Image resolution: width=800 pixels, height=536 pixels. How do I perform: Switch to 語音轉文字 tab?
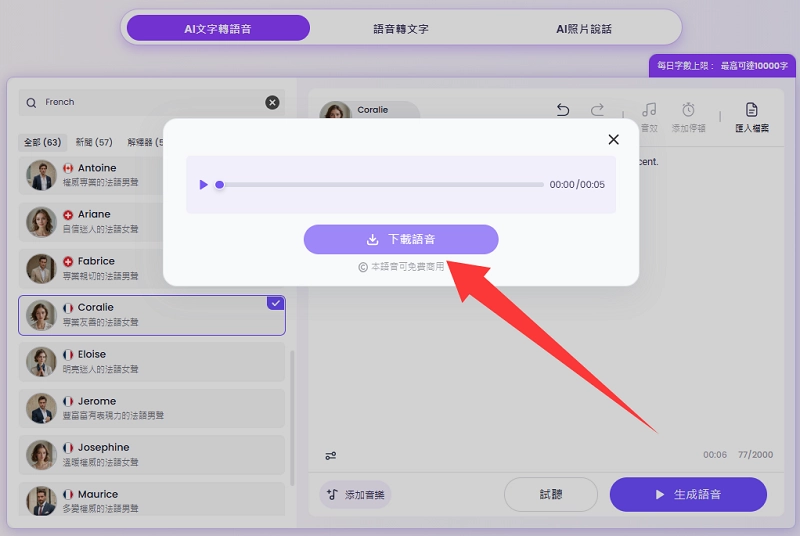click(401, 29)
